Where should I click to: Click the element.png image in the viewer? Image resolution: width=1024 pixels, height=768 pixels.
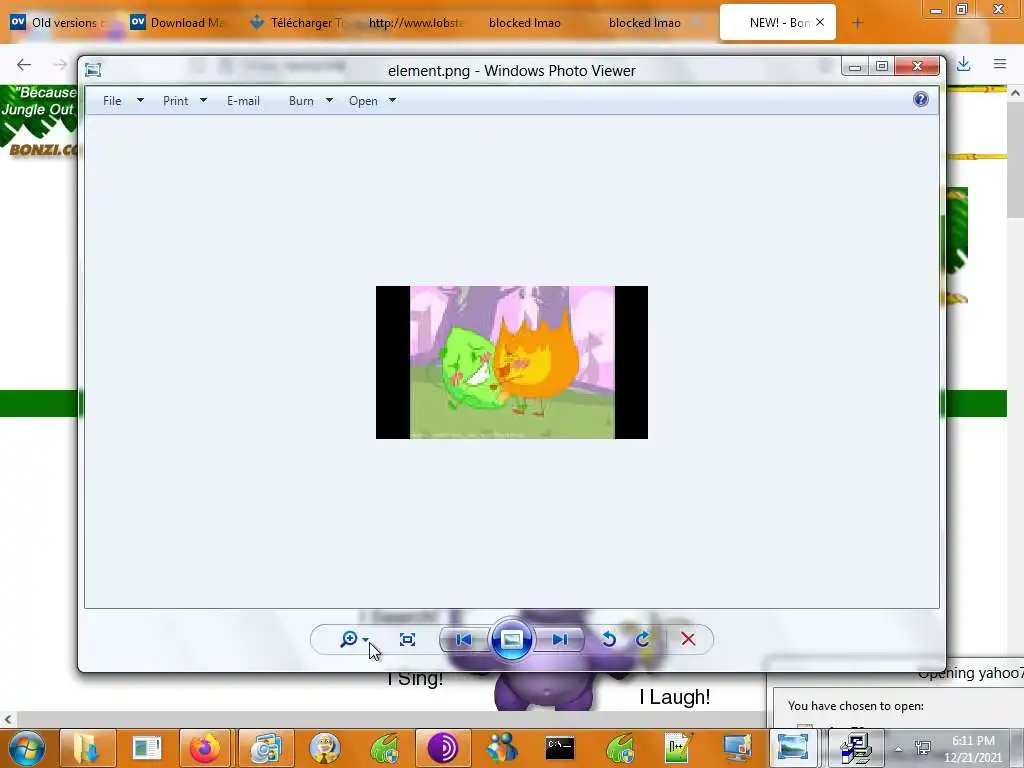click(x=512, y=362)
